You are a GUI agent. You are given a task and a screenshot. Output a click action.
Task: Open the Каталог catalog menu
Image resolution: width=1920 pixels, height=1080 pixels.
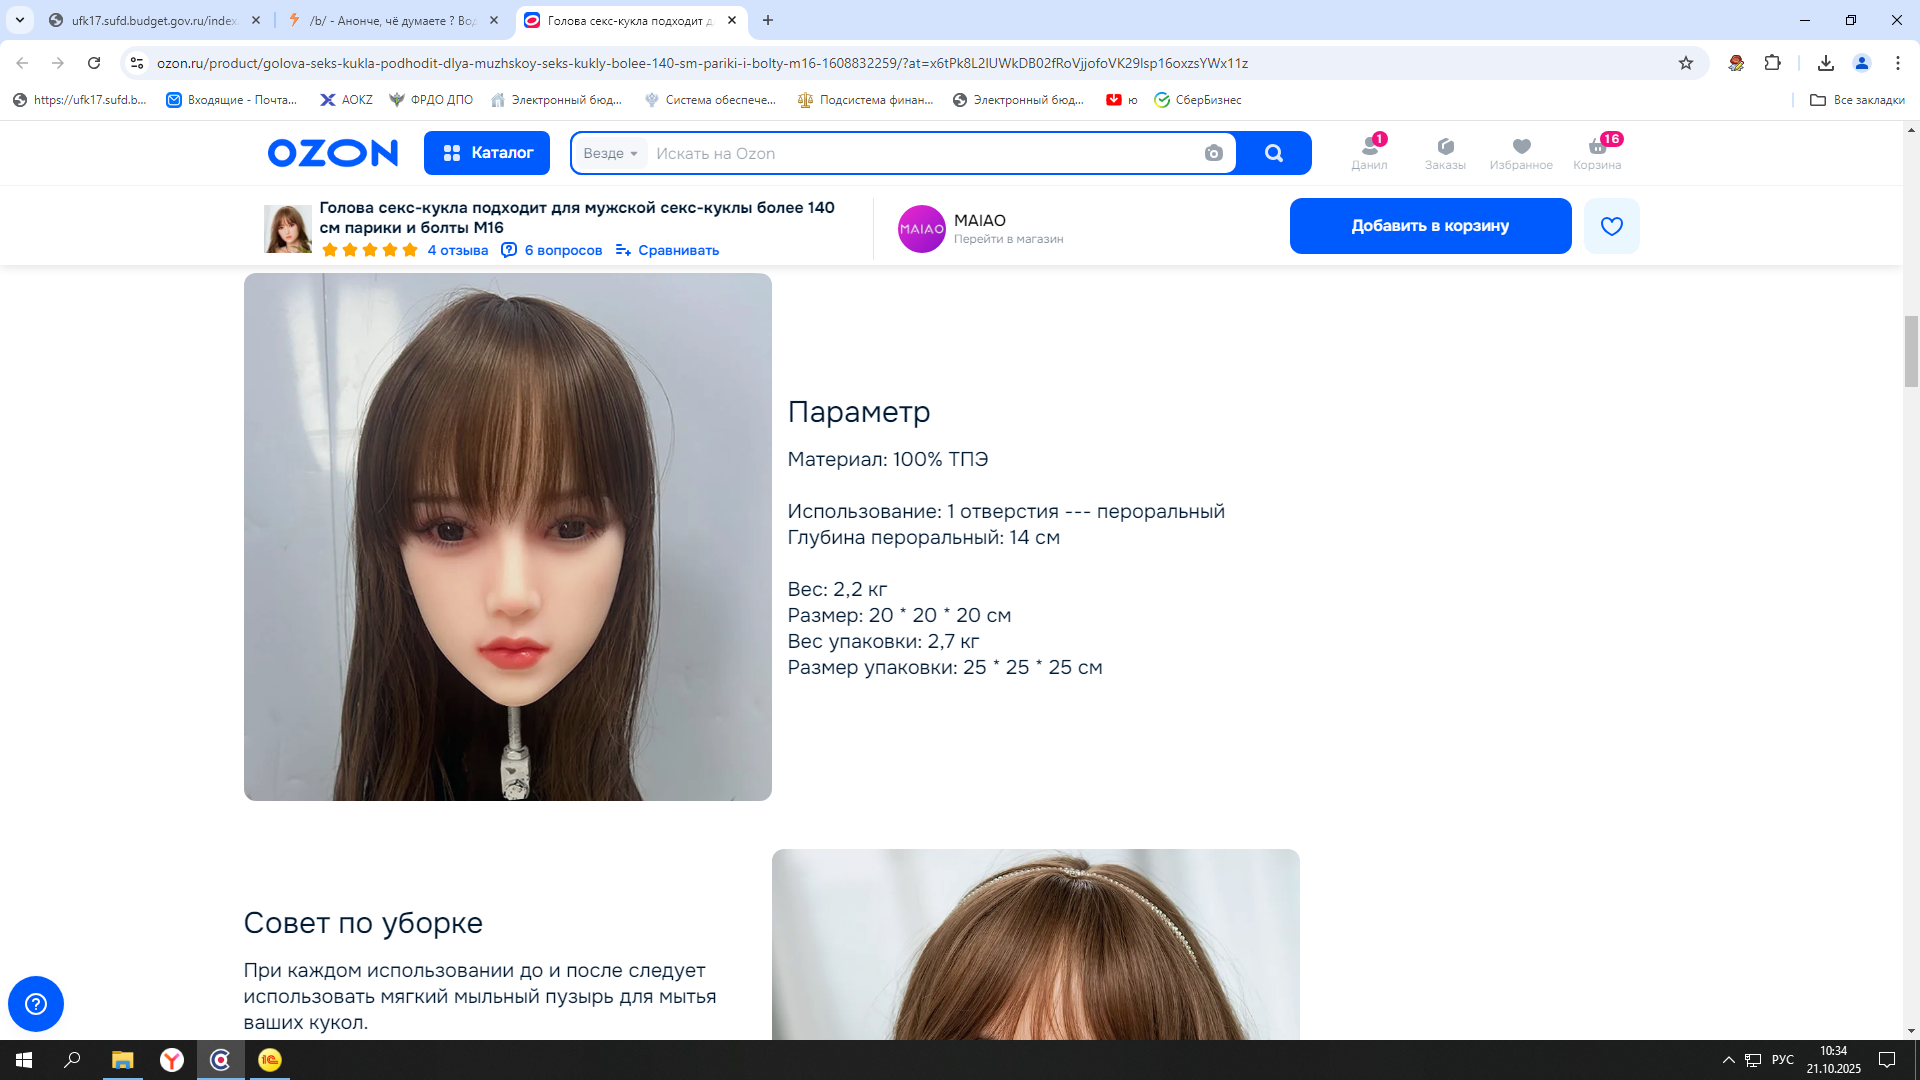(487, 153)
